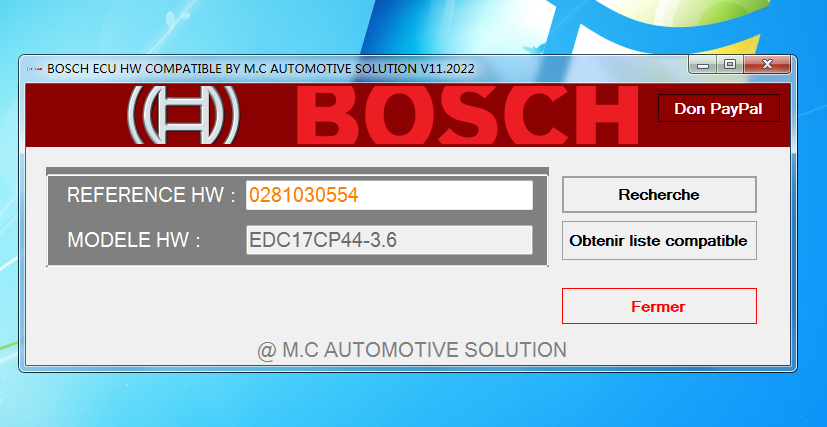Click the window title text BOSCH ECU HW COMPATIBLE
Image resolution: width=827 pixels, height=427 pixels.
click(x=261, y=69)
